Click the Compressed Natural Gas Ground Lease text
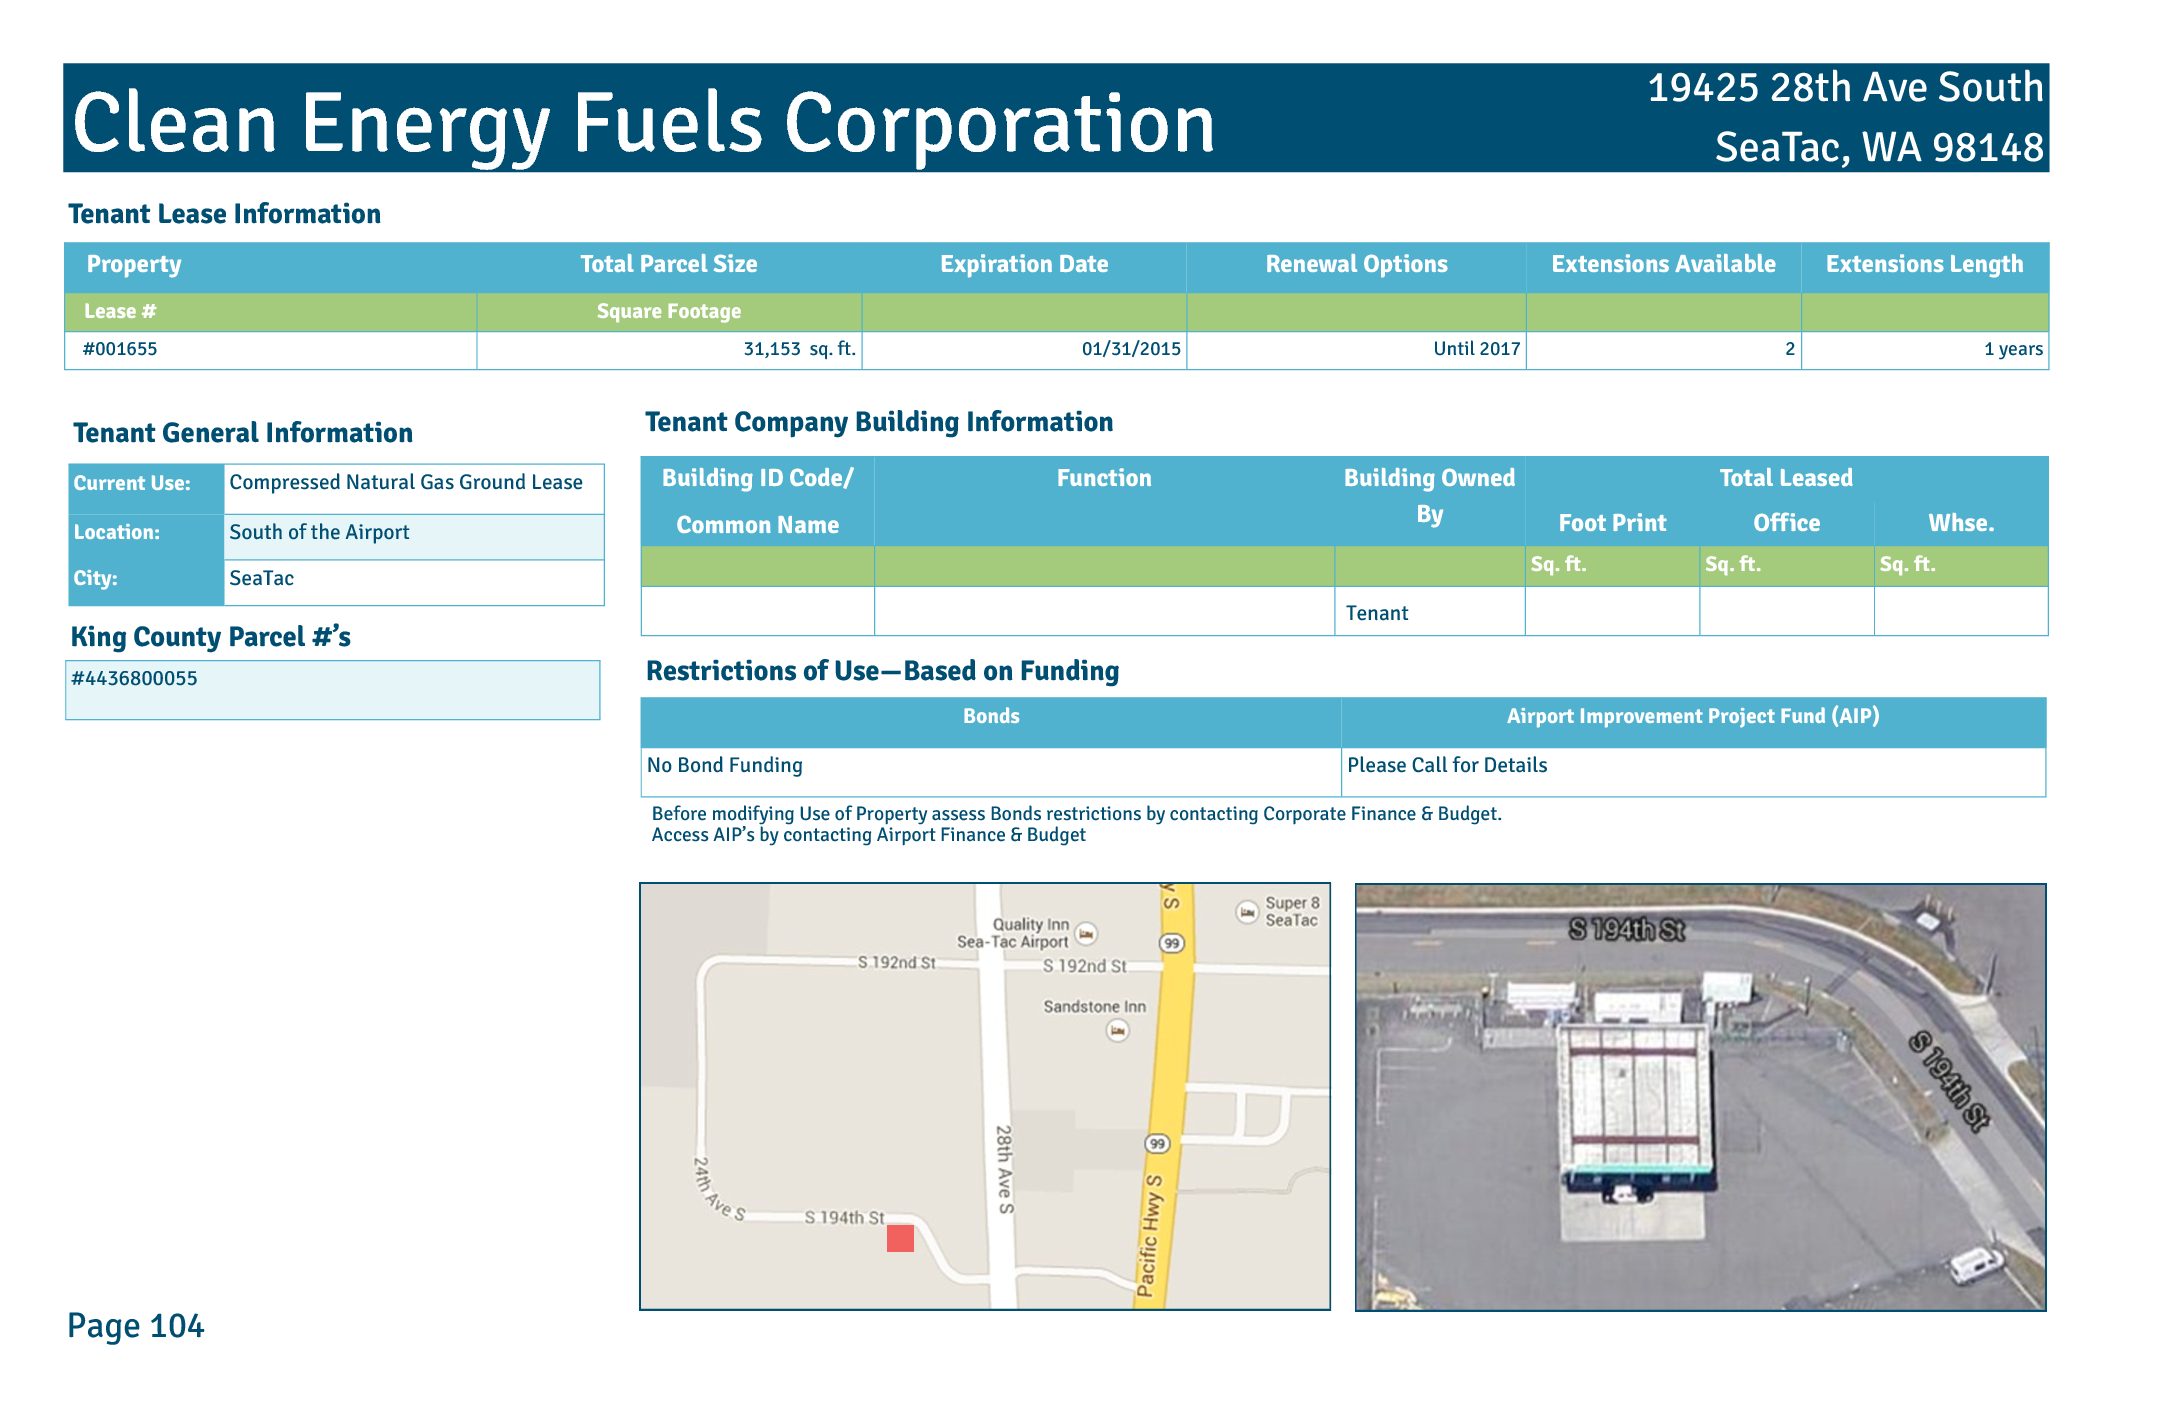 coord(406,482)
